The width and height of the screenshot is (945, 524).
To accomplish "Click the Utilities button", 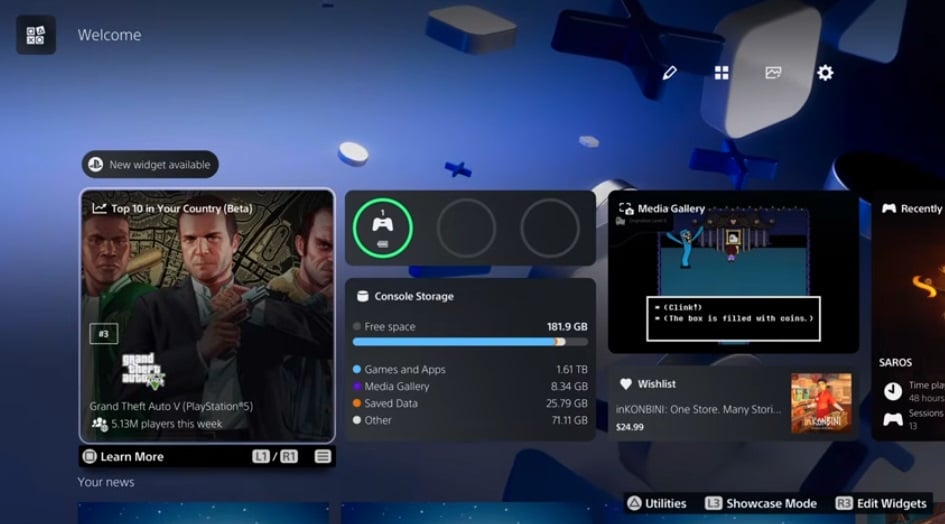I will [x=657, y=503].
